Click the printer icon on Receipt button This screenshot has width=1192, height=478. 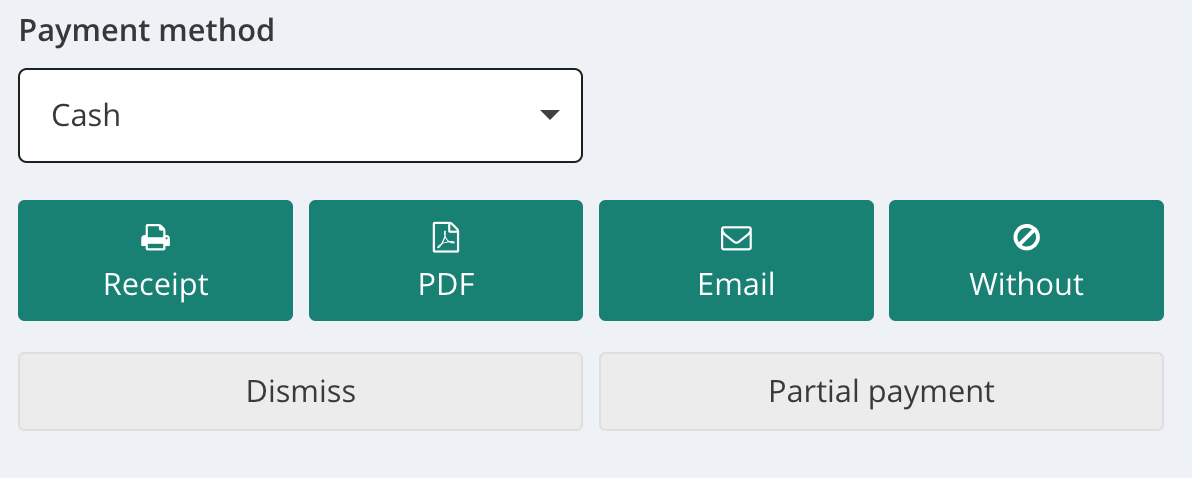pos(155,238)
